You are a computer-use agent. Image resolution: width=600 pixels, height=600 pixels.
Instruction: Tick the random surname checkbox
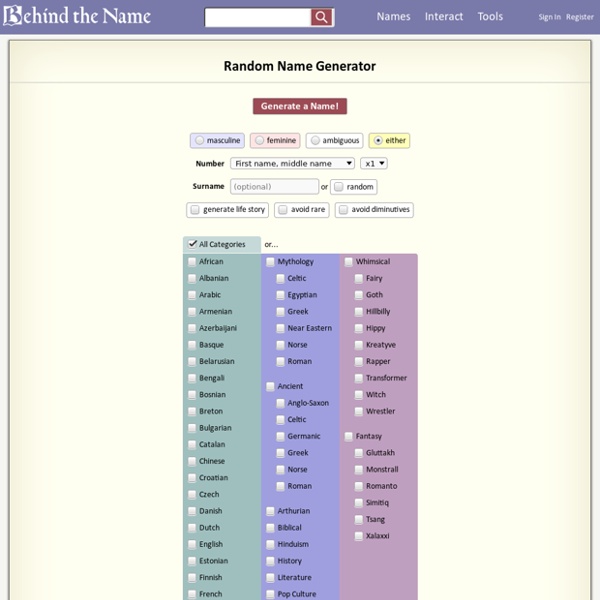click(x=339, y=187)
